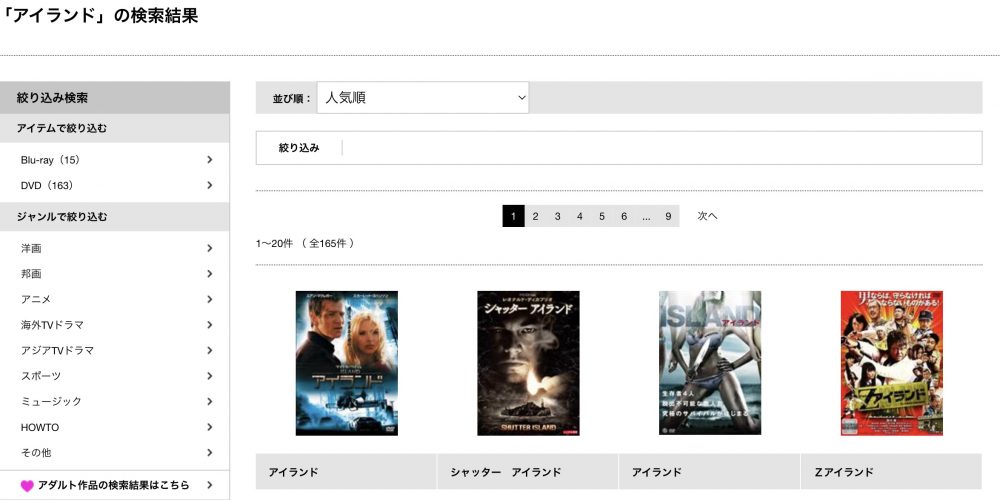Select the HOWTO genre
Image resolution: width=1000 pixels, height=500 pixels.
40,427
